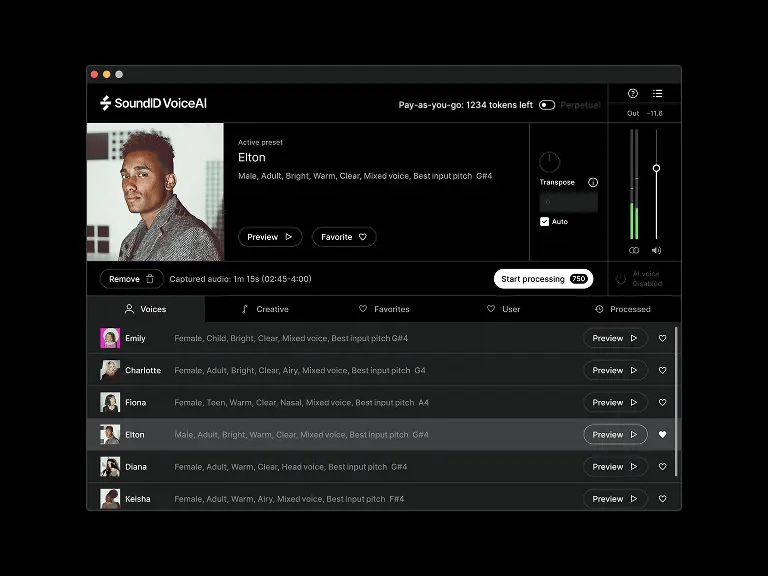Toggle the AI voice power button

coord(620,279)
